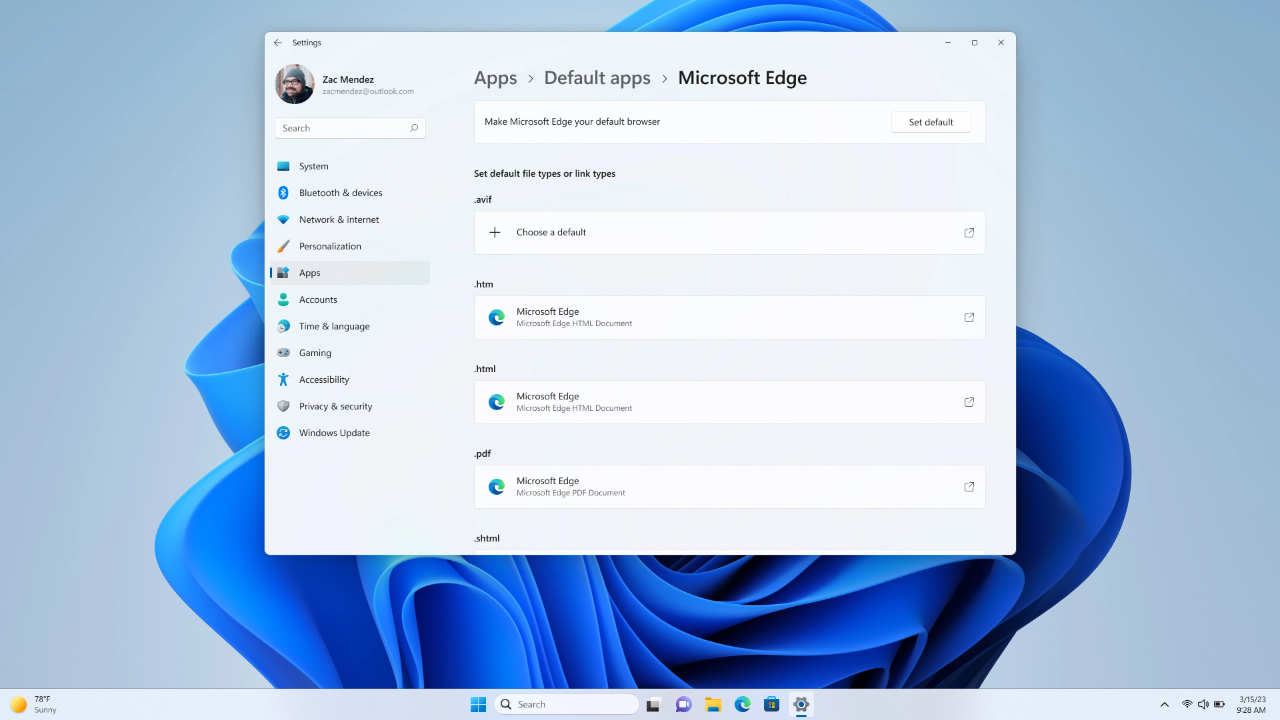Viewport: 1280px width, 720px height.
Task: Change default app for .pdf
Action: pos(730,487)
